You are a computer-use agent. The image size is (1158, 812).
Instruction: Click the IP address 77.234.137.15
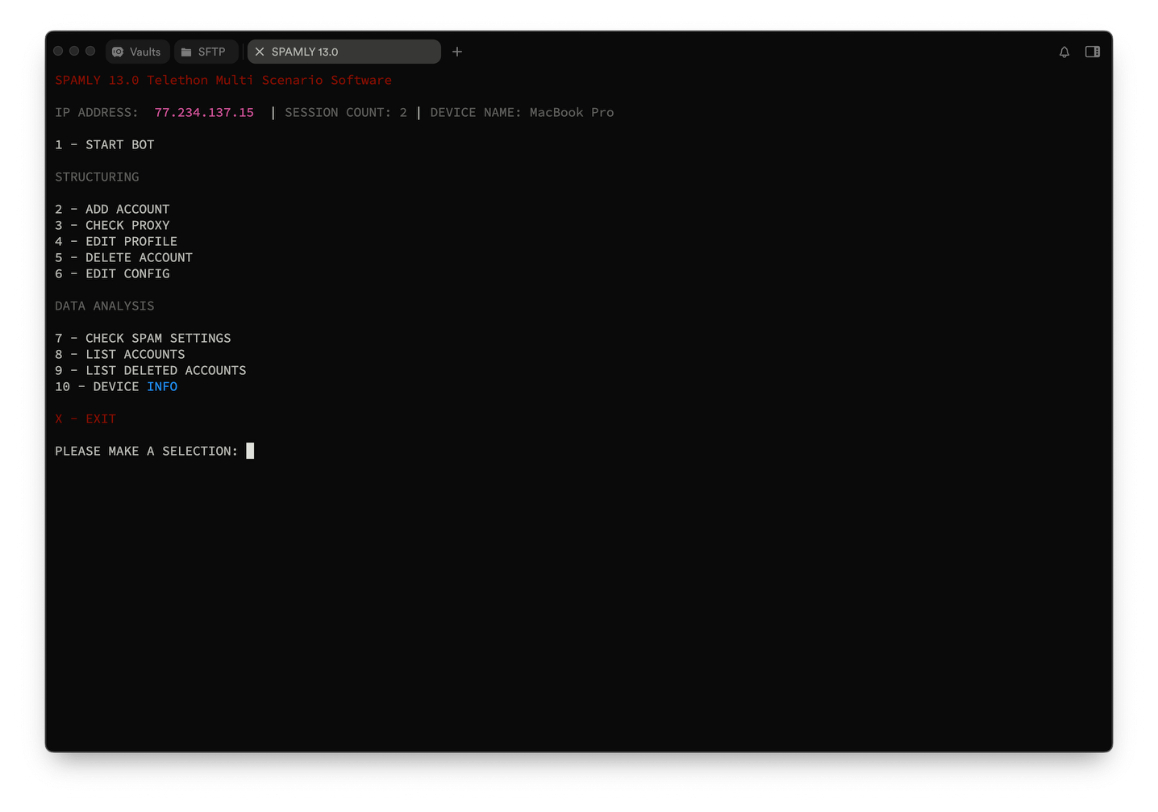tap(204, 112)
